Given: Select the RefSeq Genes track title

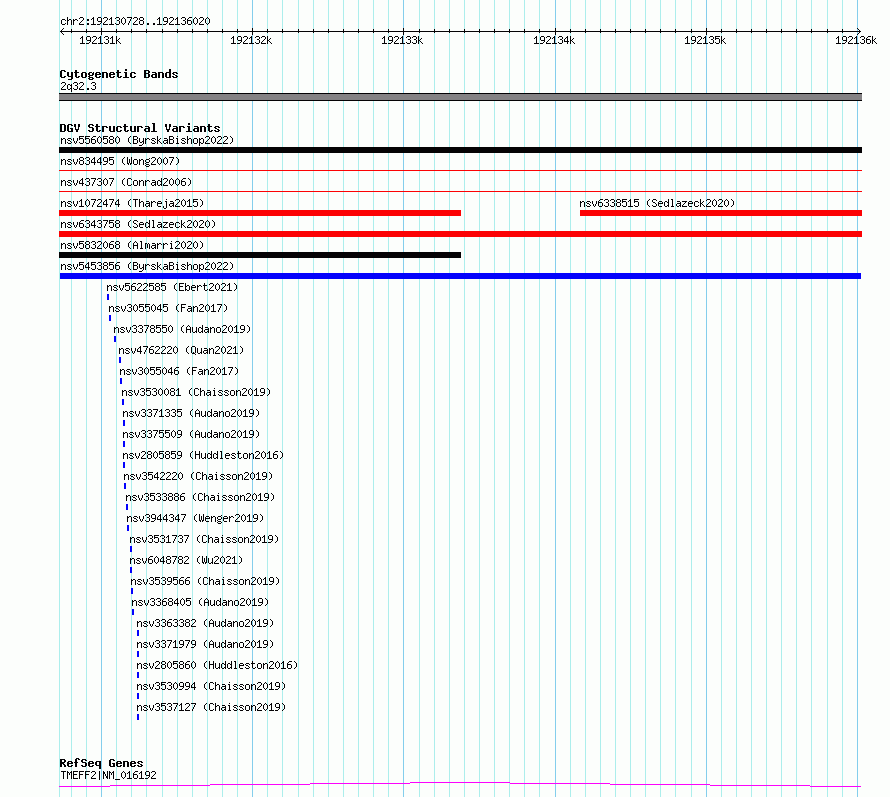Looking at the screenshot, I should (x=101, y=763).
